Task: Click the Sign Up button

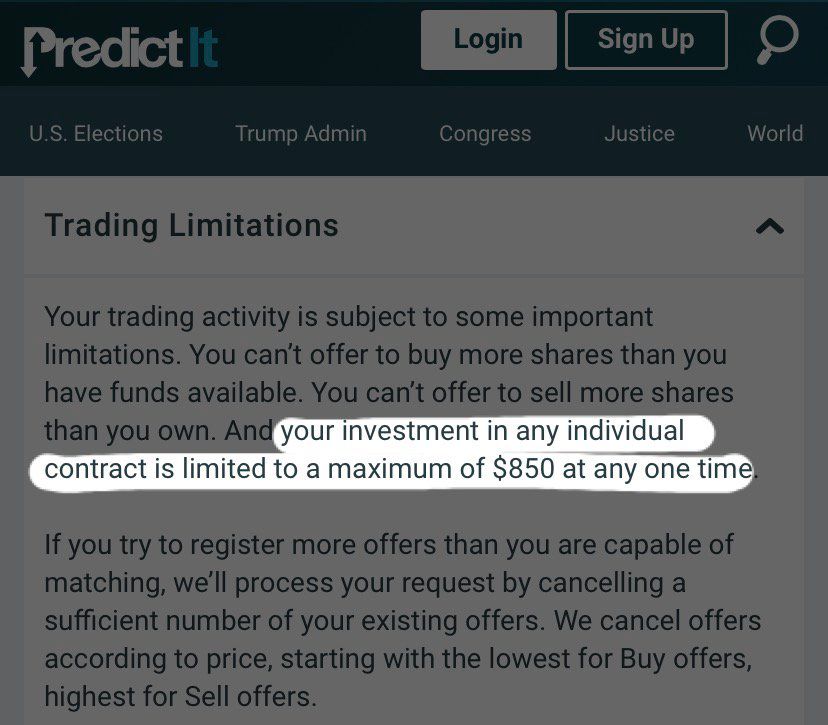Action: click(x=645, y=40)
